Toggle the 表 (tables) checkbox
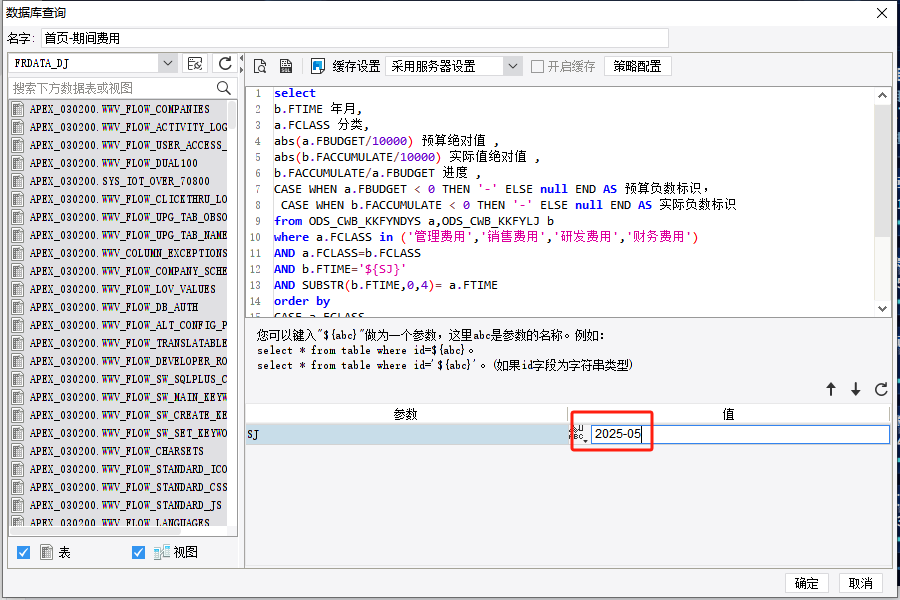The image size is (900, 600). [24, 552]
